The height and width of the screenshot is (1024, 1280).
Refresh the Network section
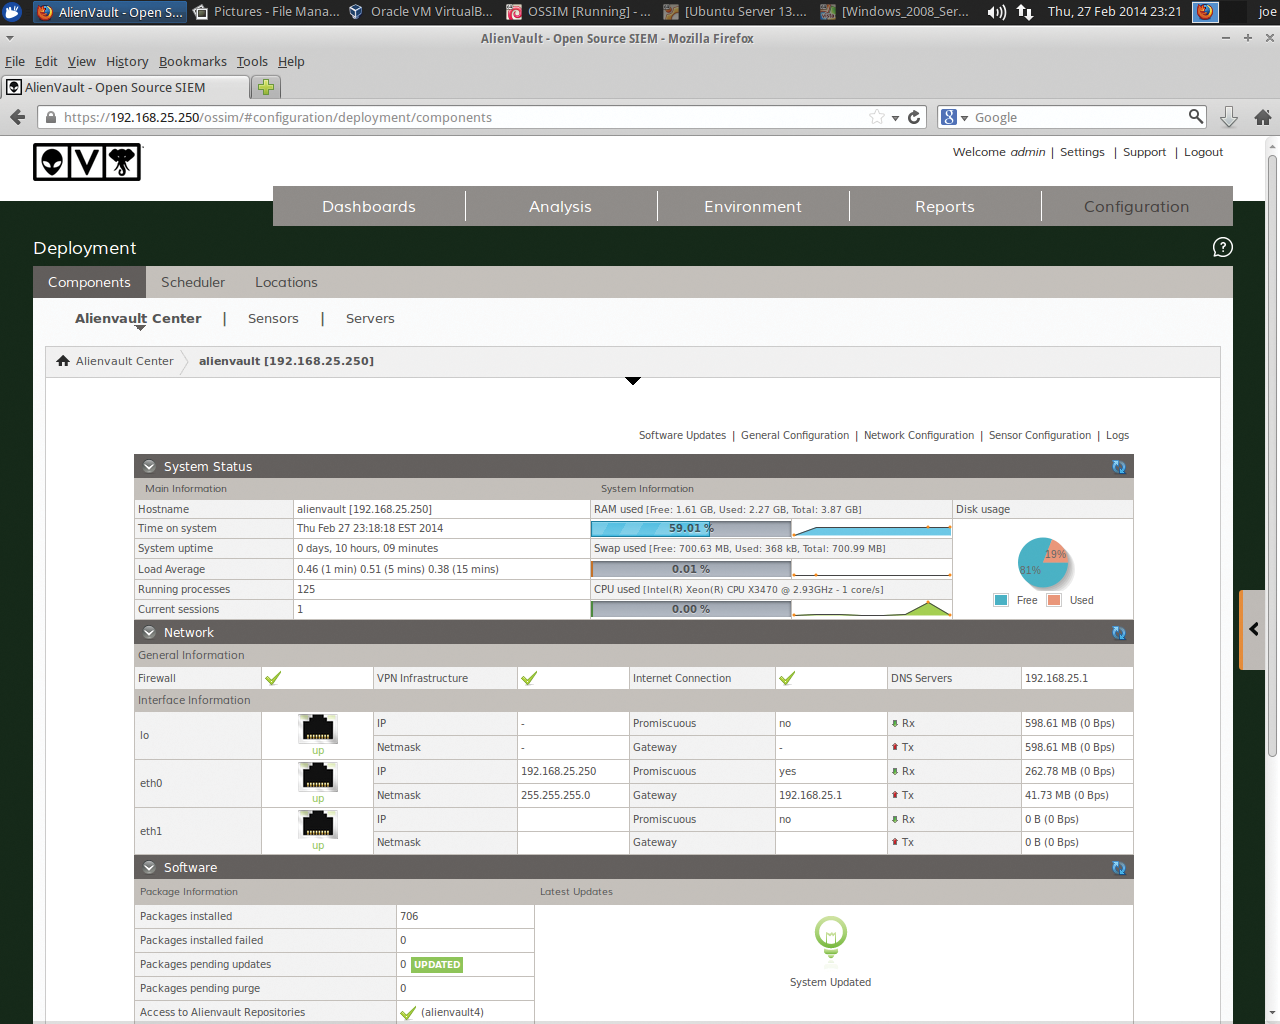[x=1119, y=633]
